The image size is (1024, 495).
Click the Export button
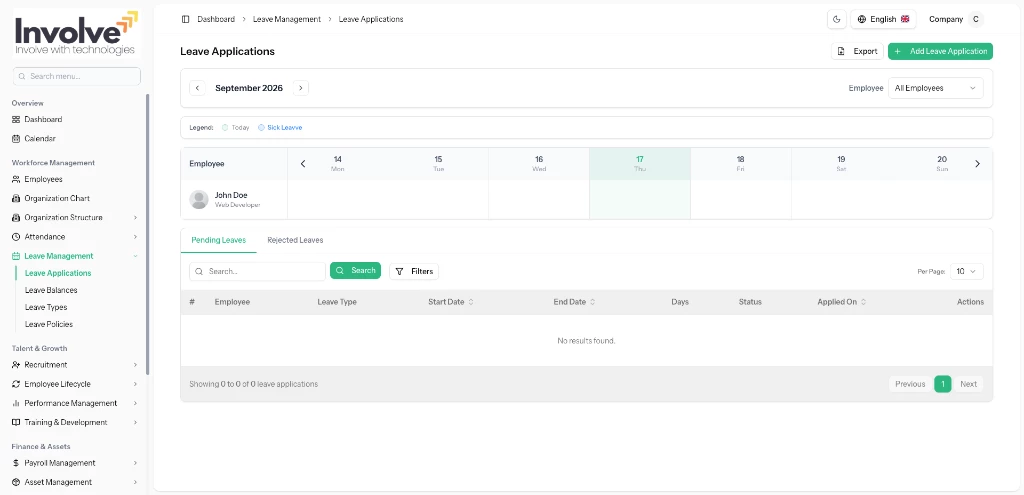(x=857, y=51)
